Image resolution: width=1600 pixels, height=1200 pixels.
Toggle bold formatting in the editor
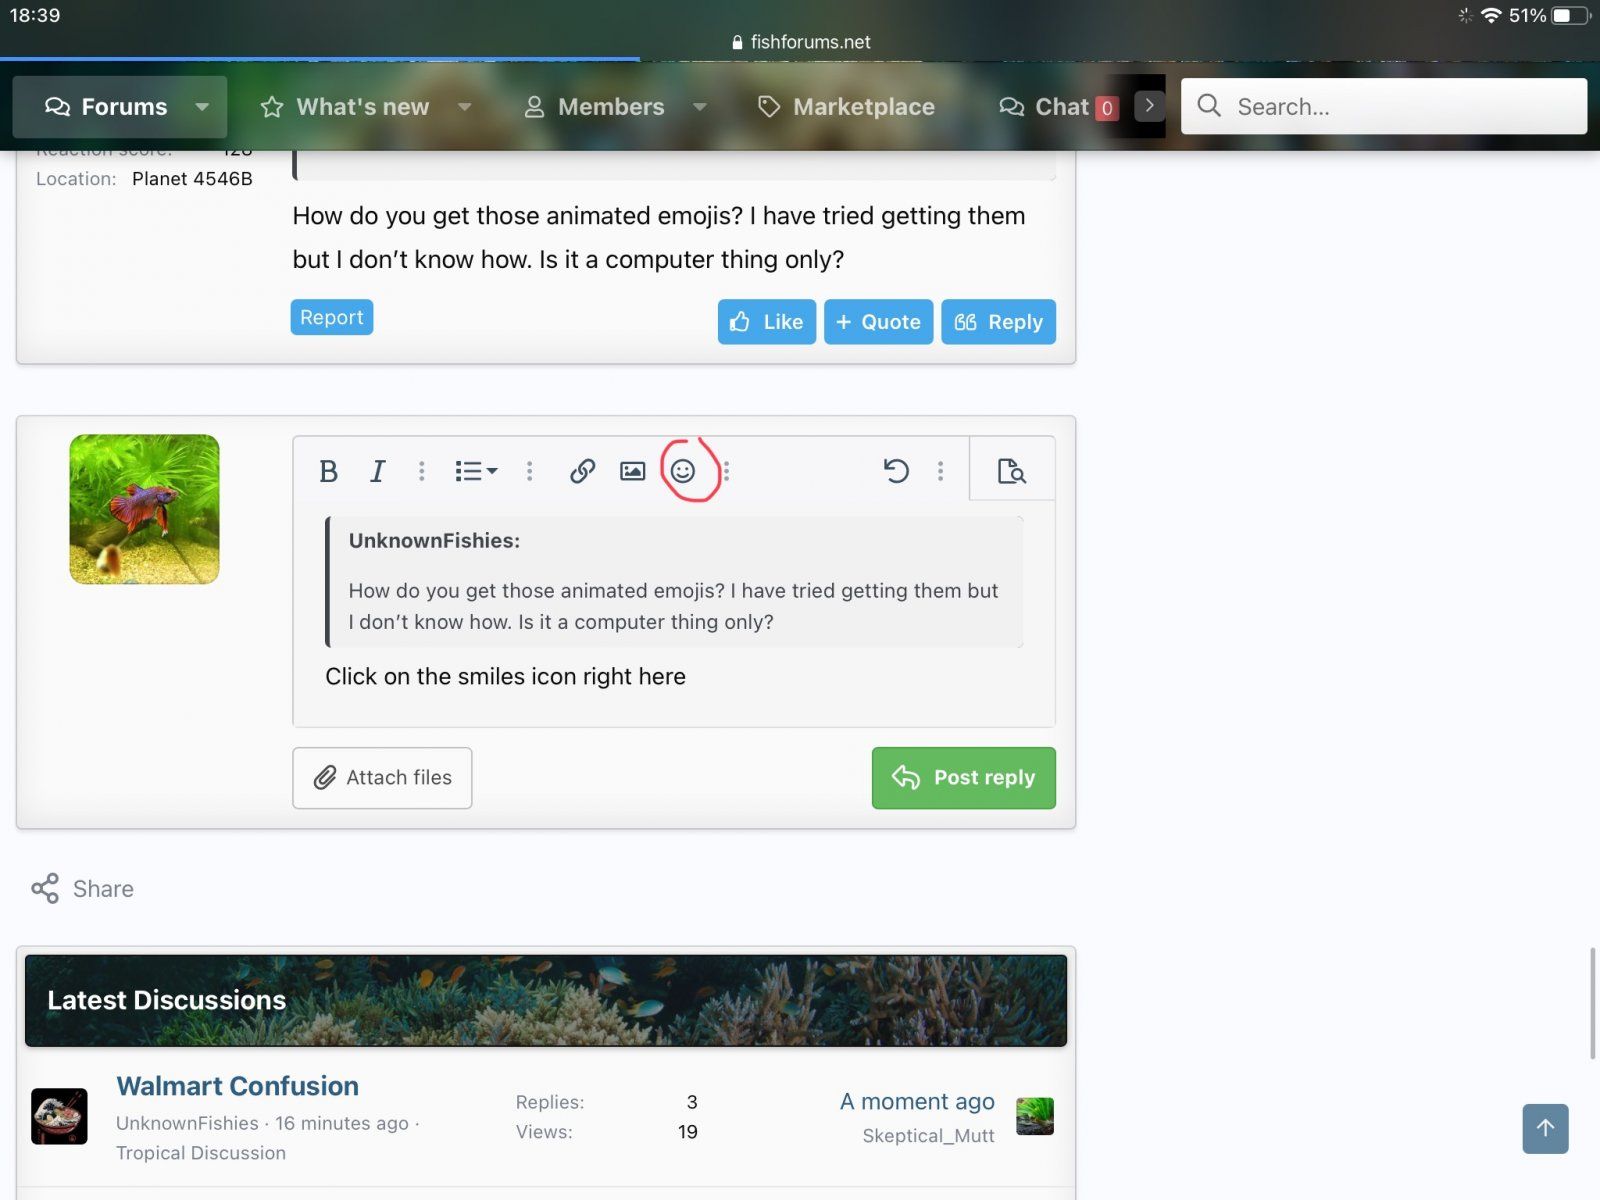coord(328,471)
